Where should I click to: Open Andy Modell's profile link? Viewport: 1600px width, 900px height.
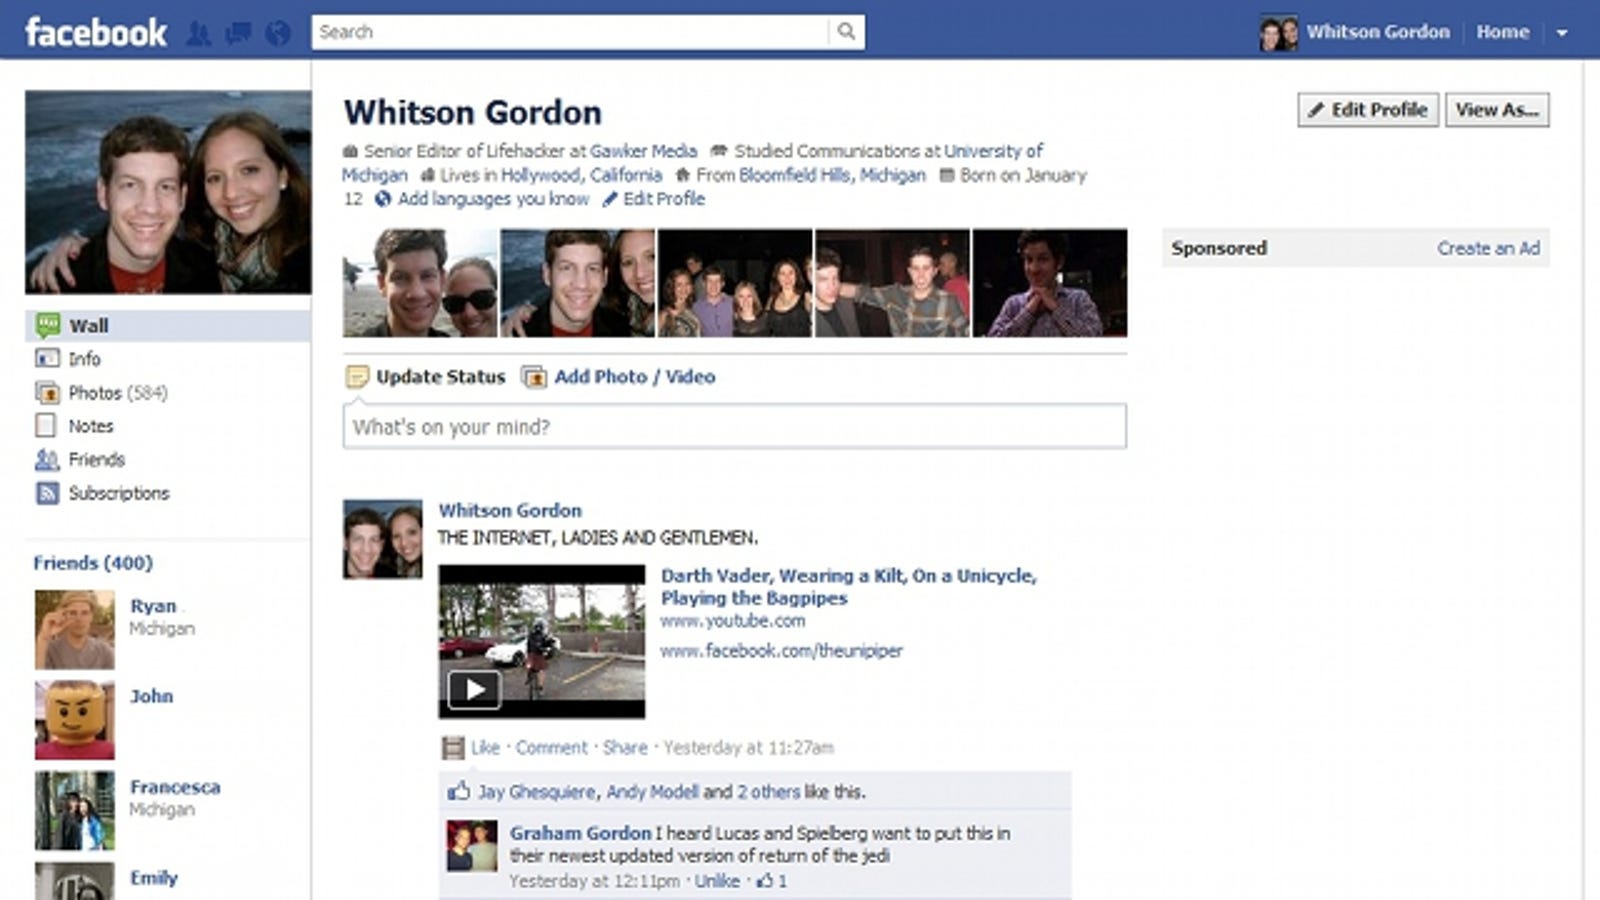pos(652,792)
